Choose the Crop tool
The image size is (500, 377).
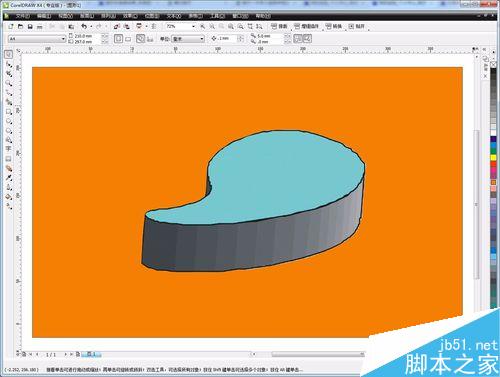click(9, 73)
